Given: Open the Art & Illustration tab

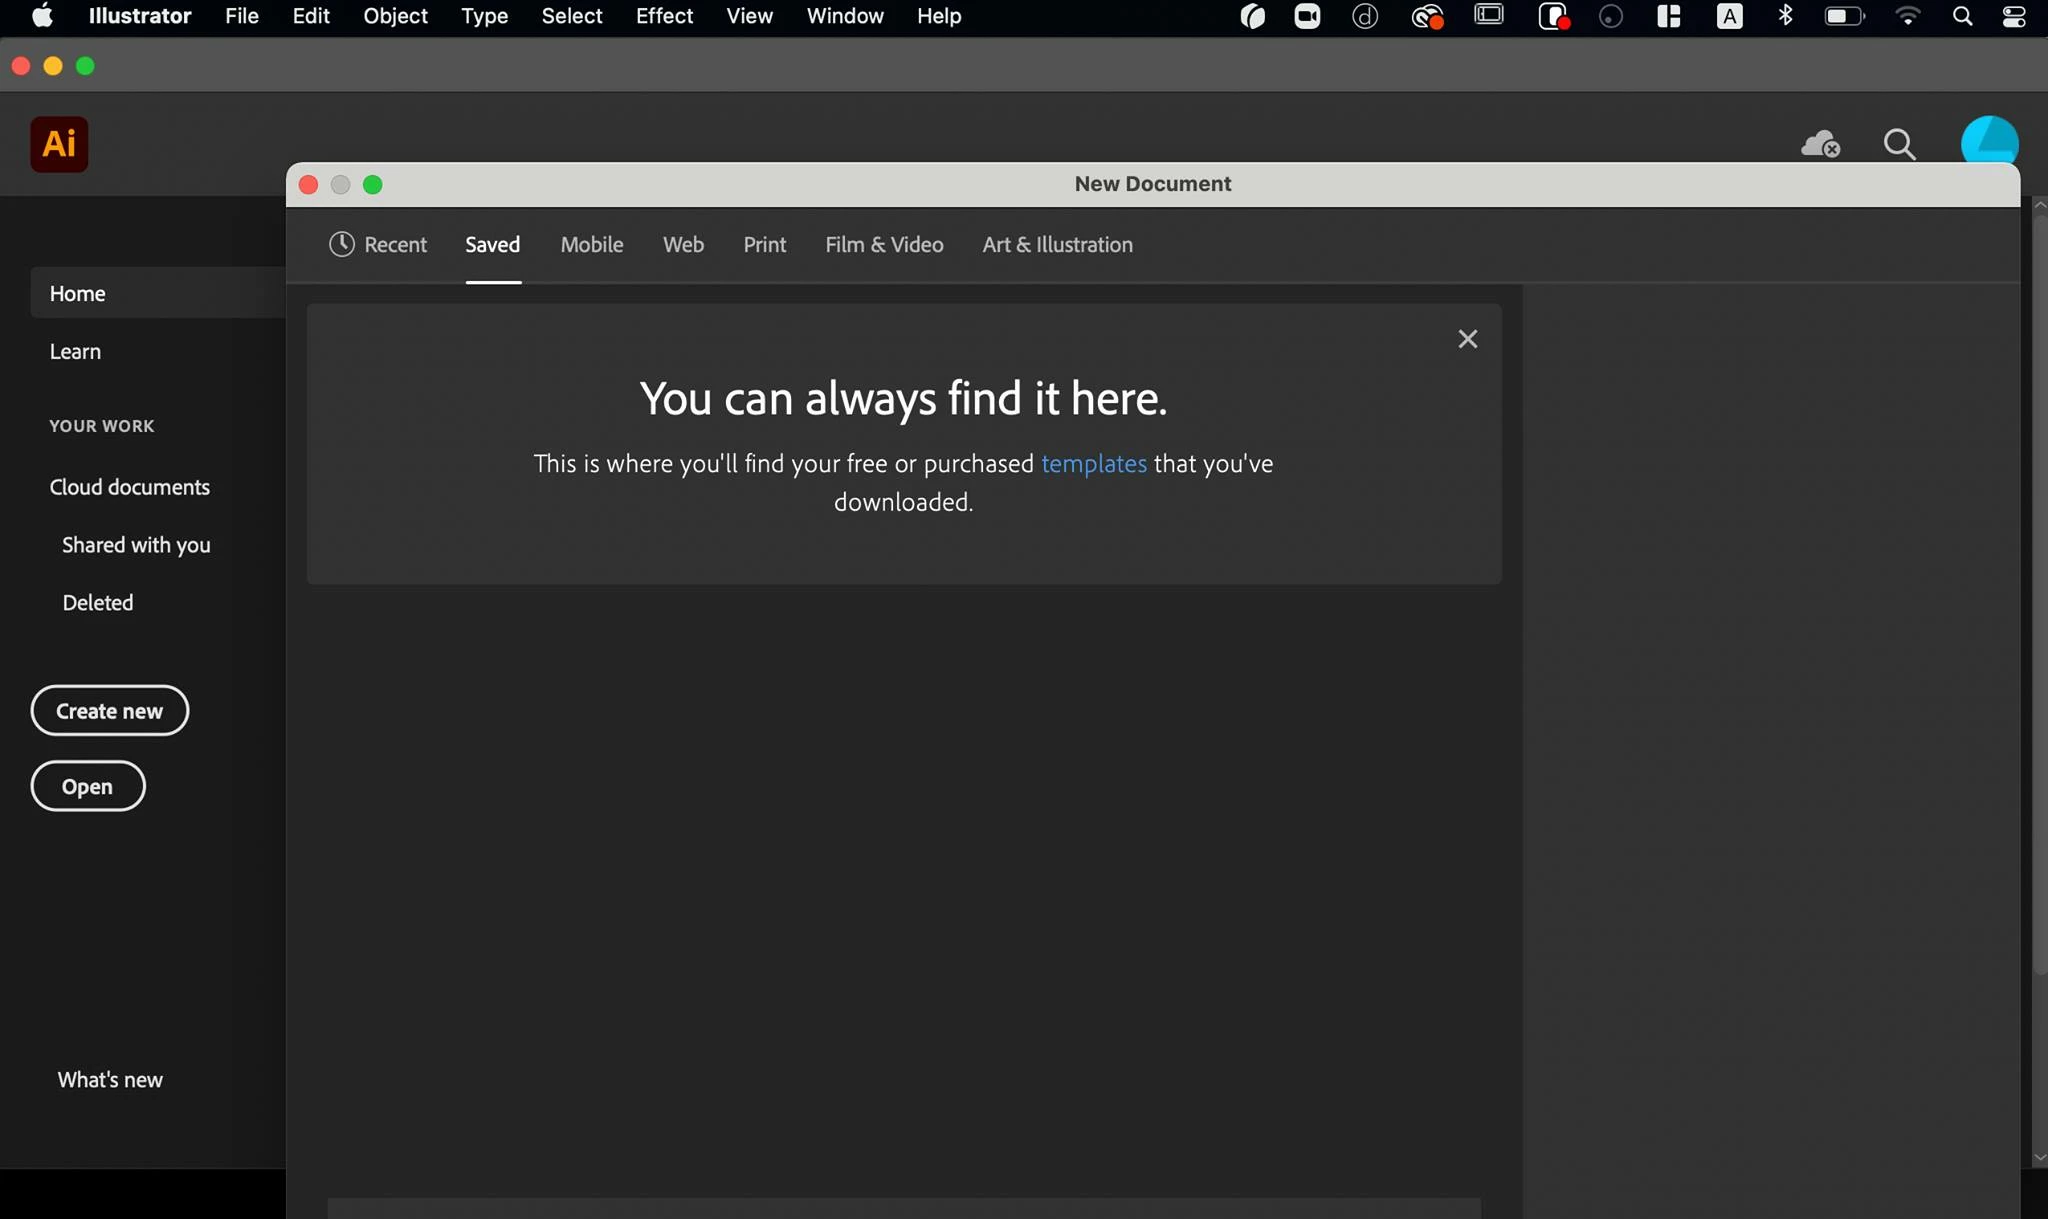Looking at the screenshot, I should [x=1057, y=244].
